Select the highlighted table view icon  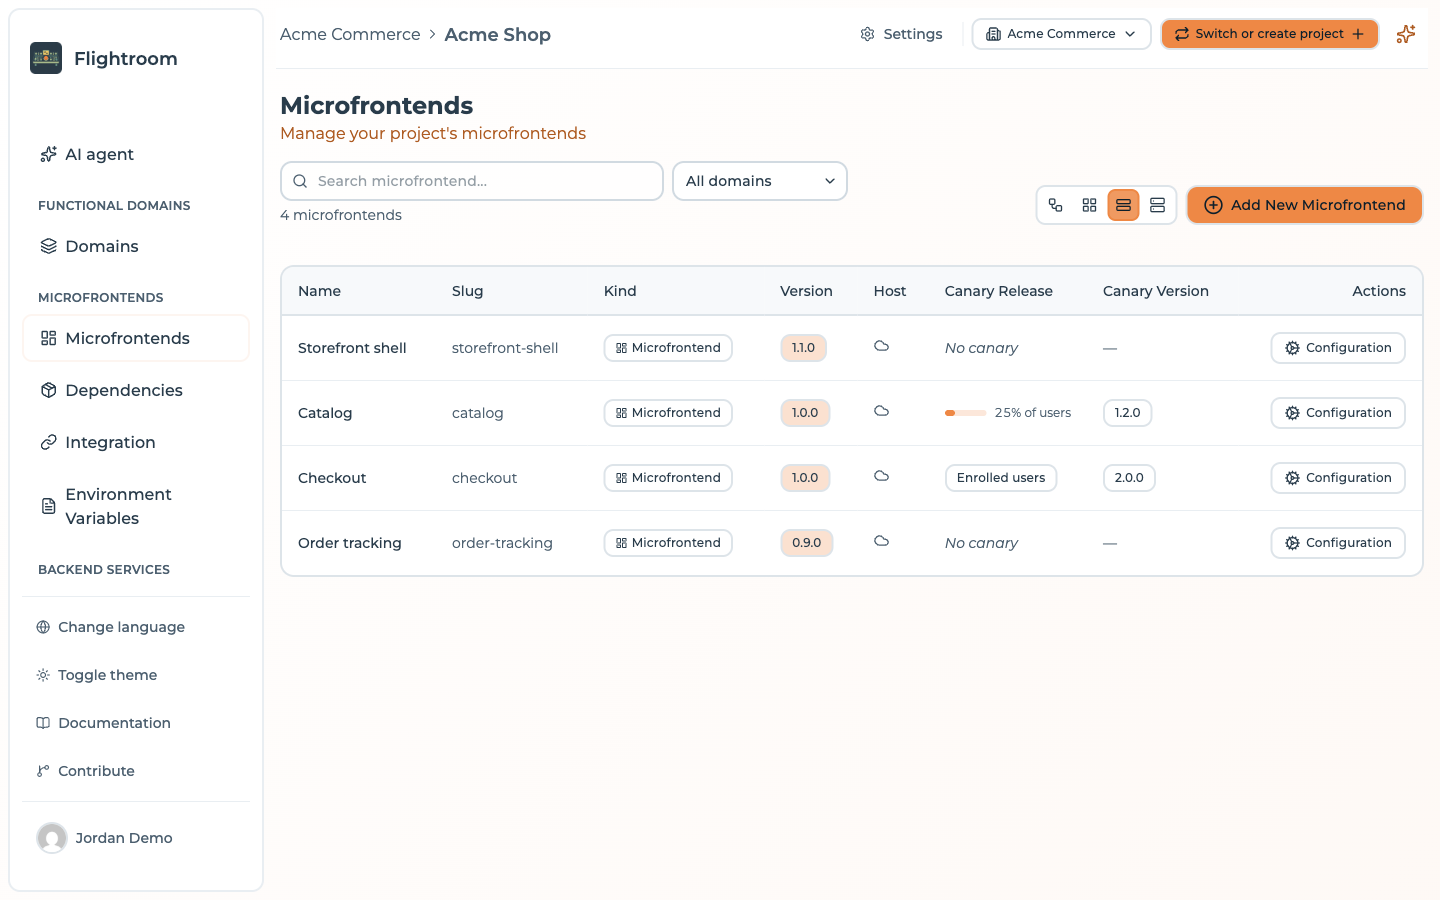tap(1124, 205)
